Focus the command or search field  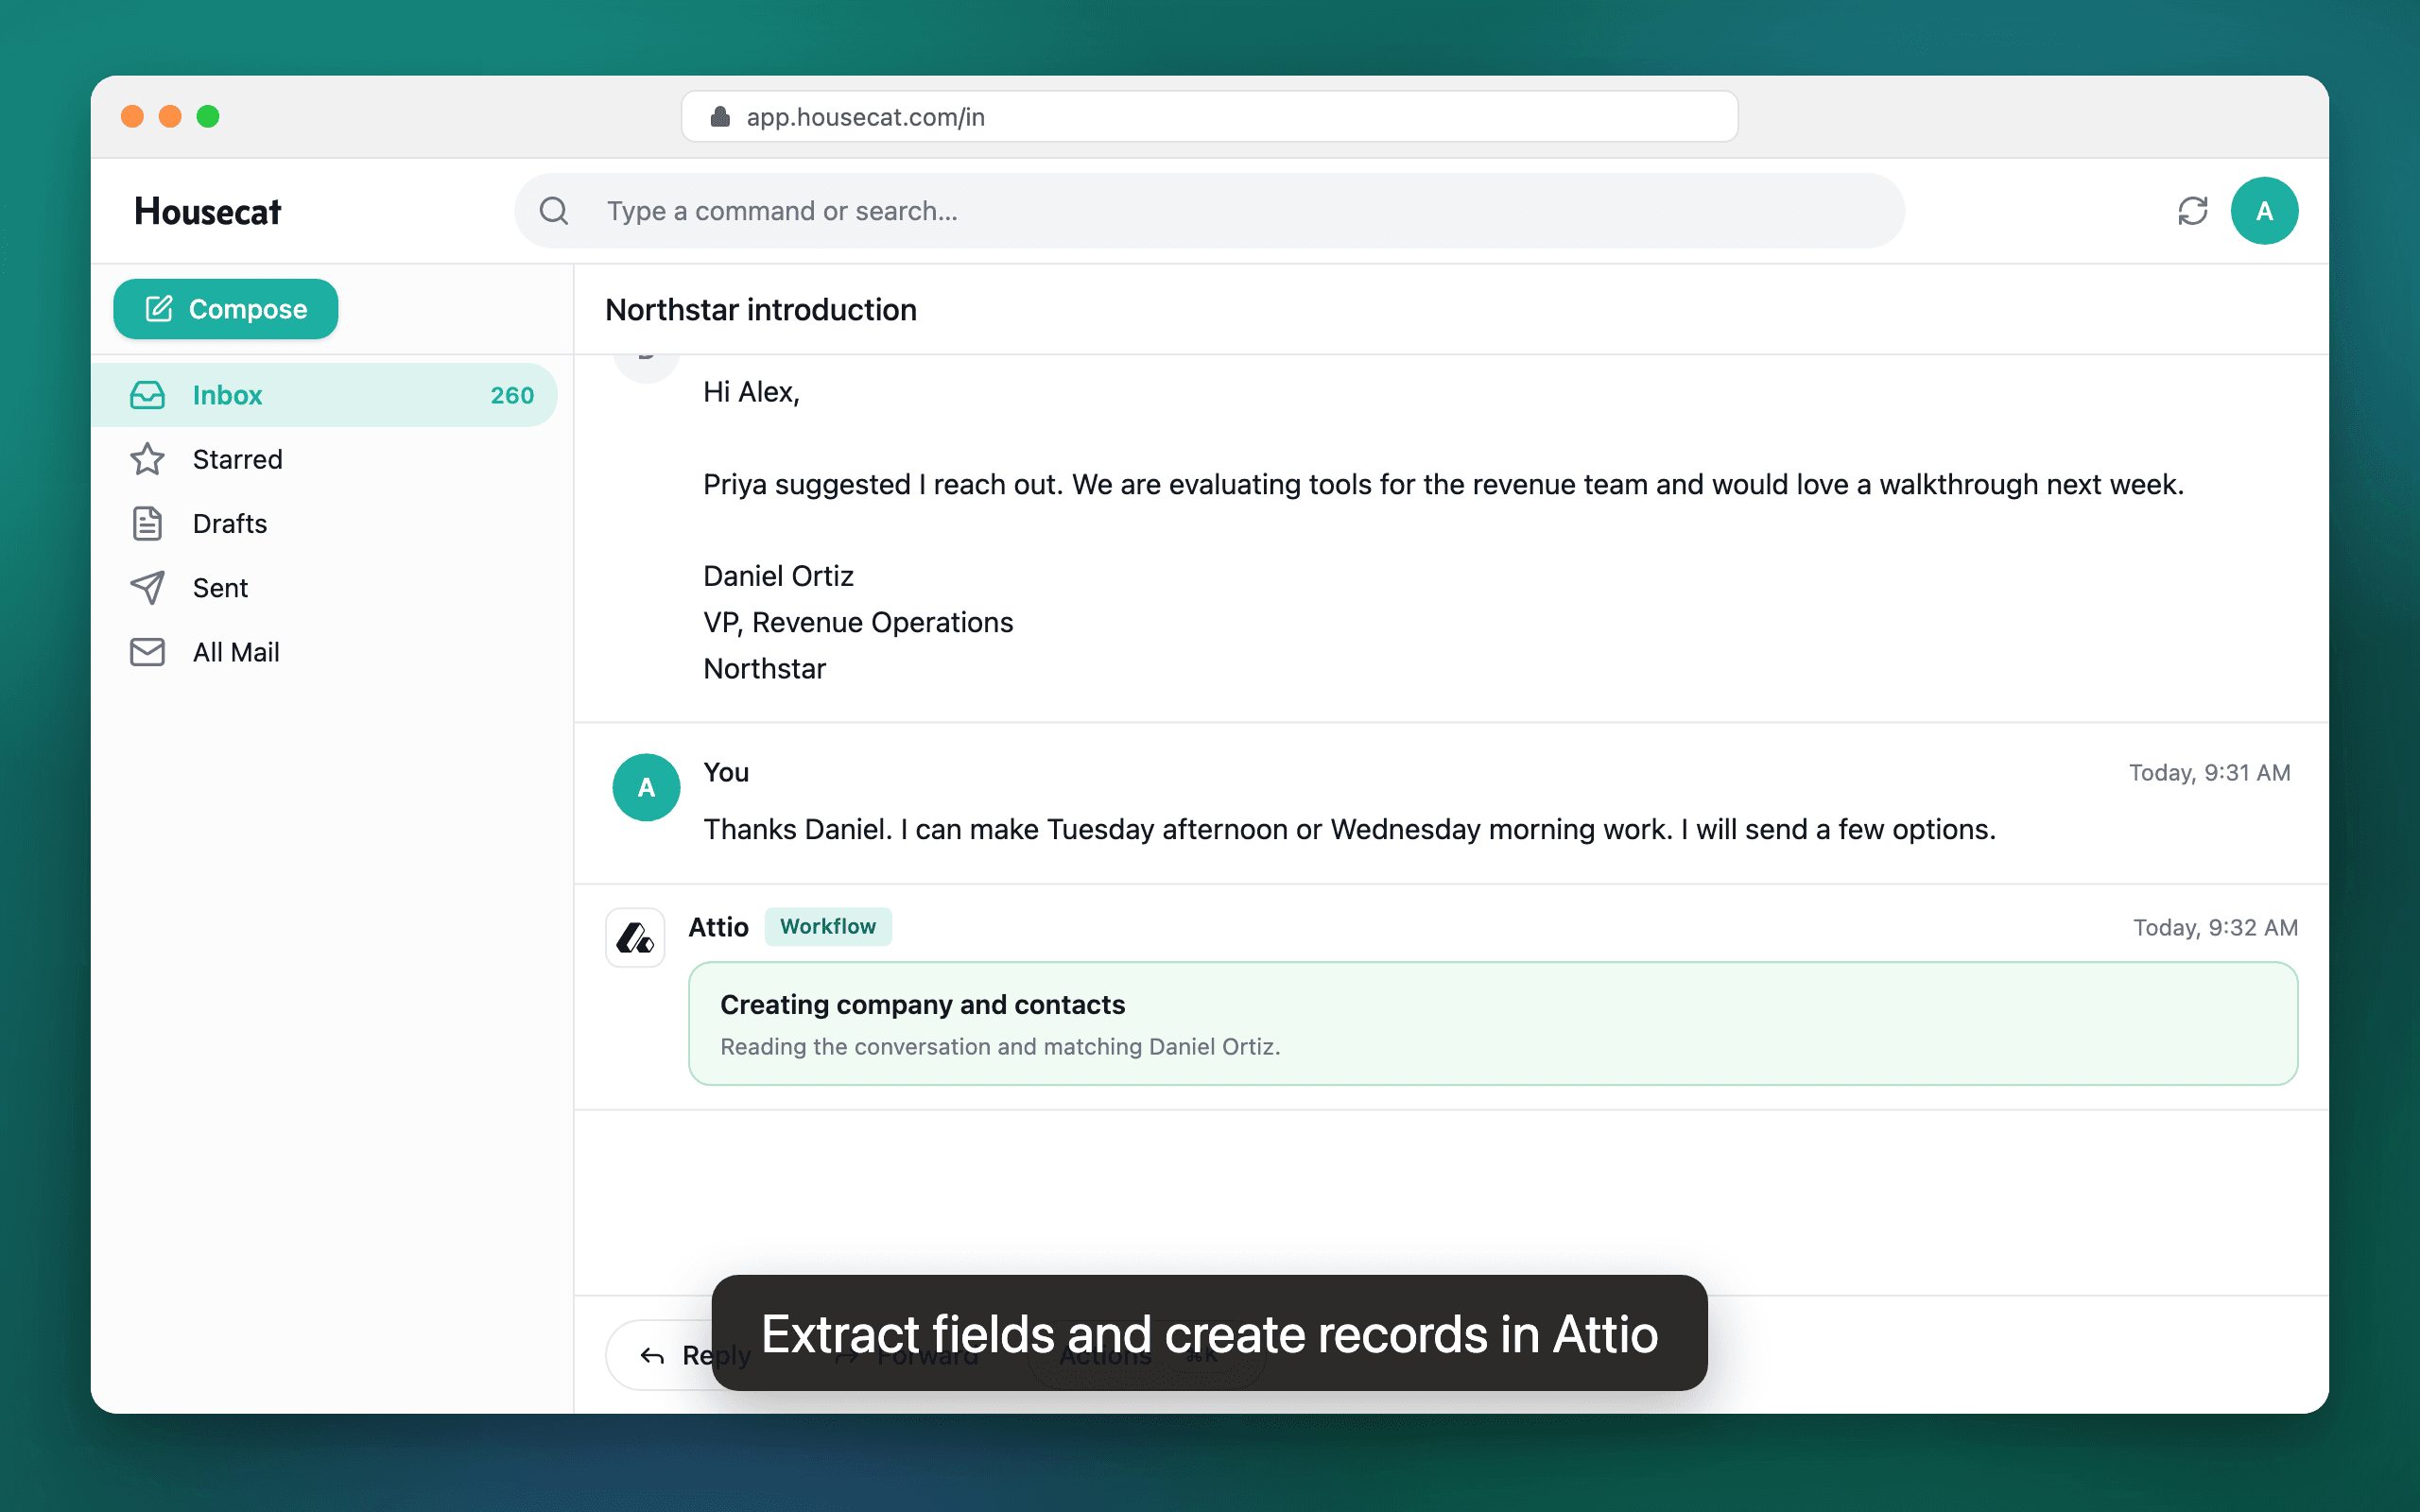[1209, 211]
